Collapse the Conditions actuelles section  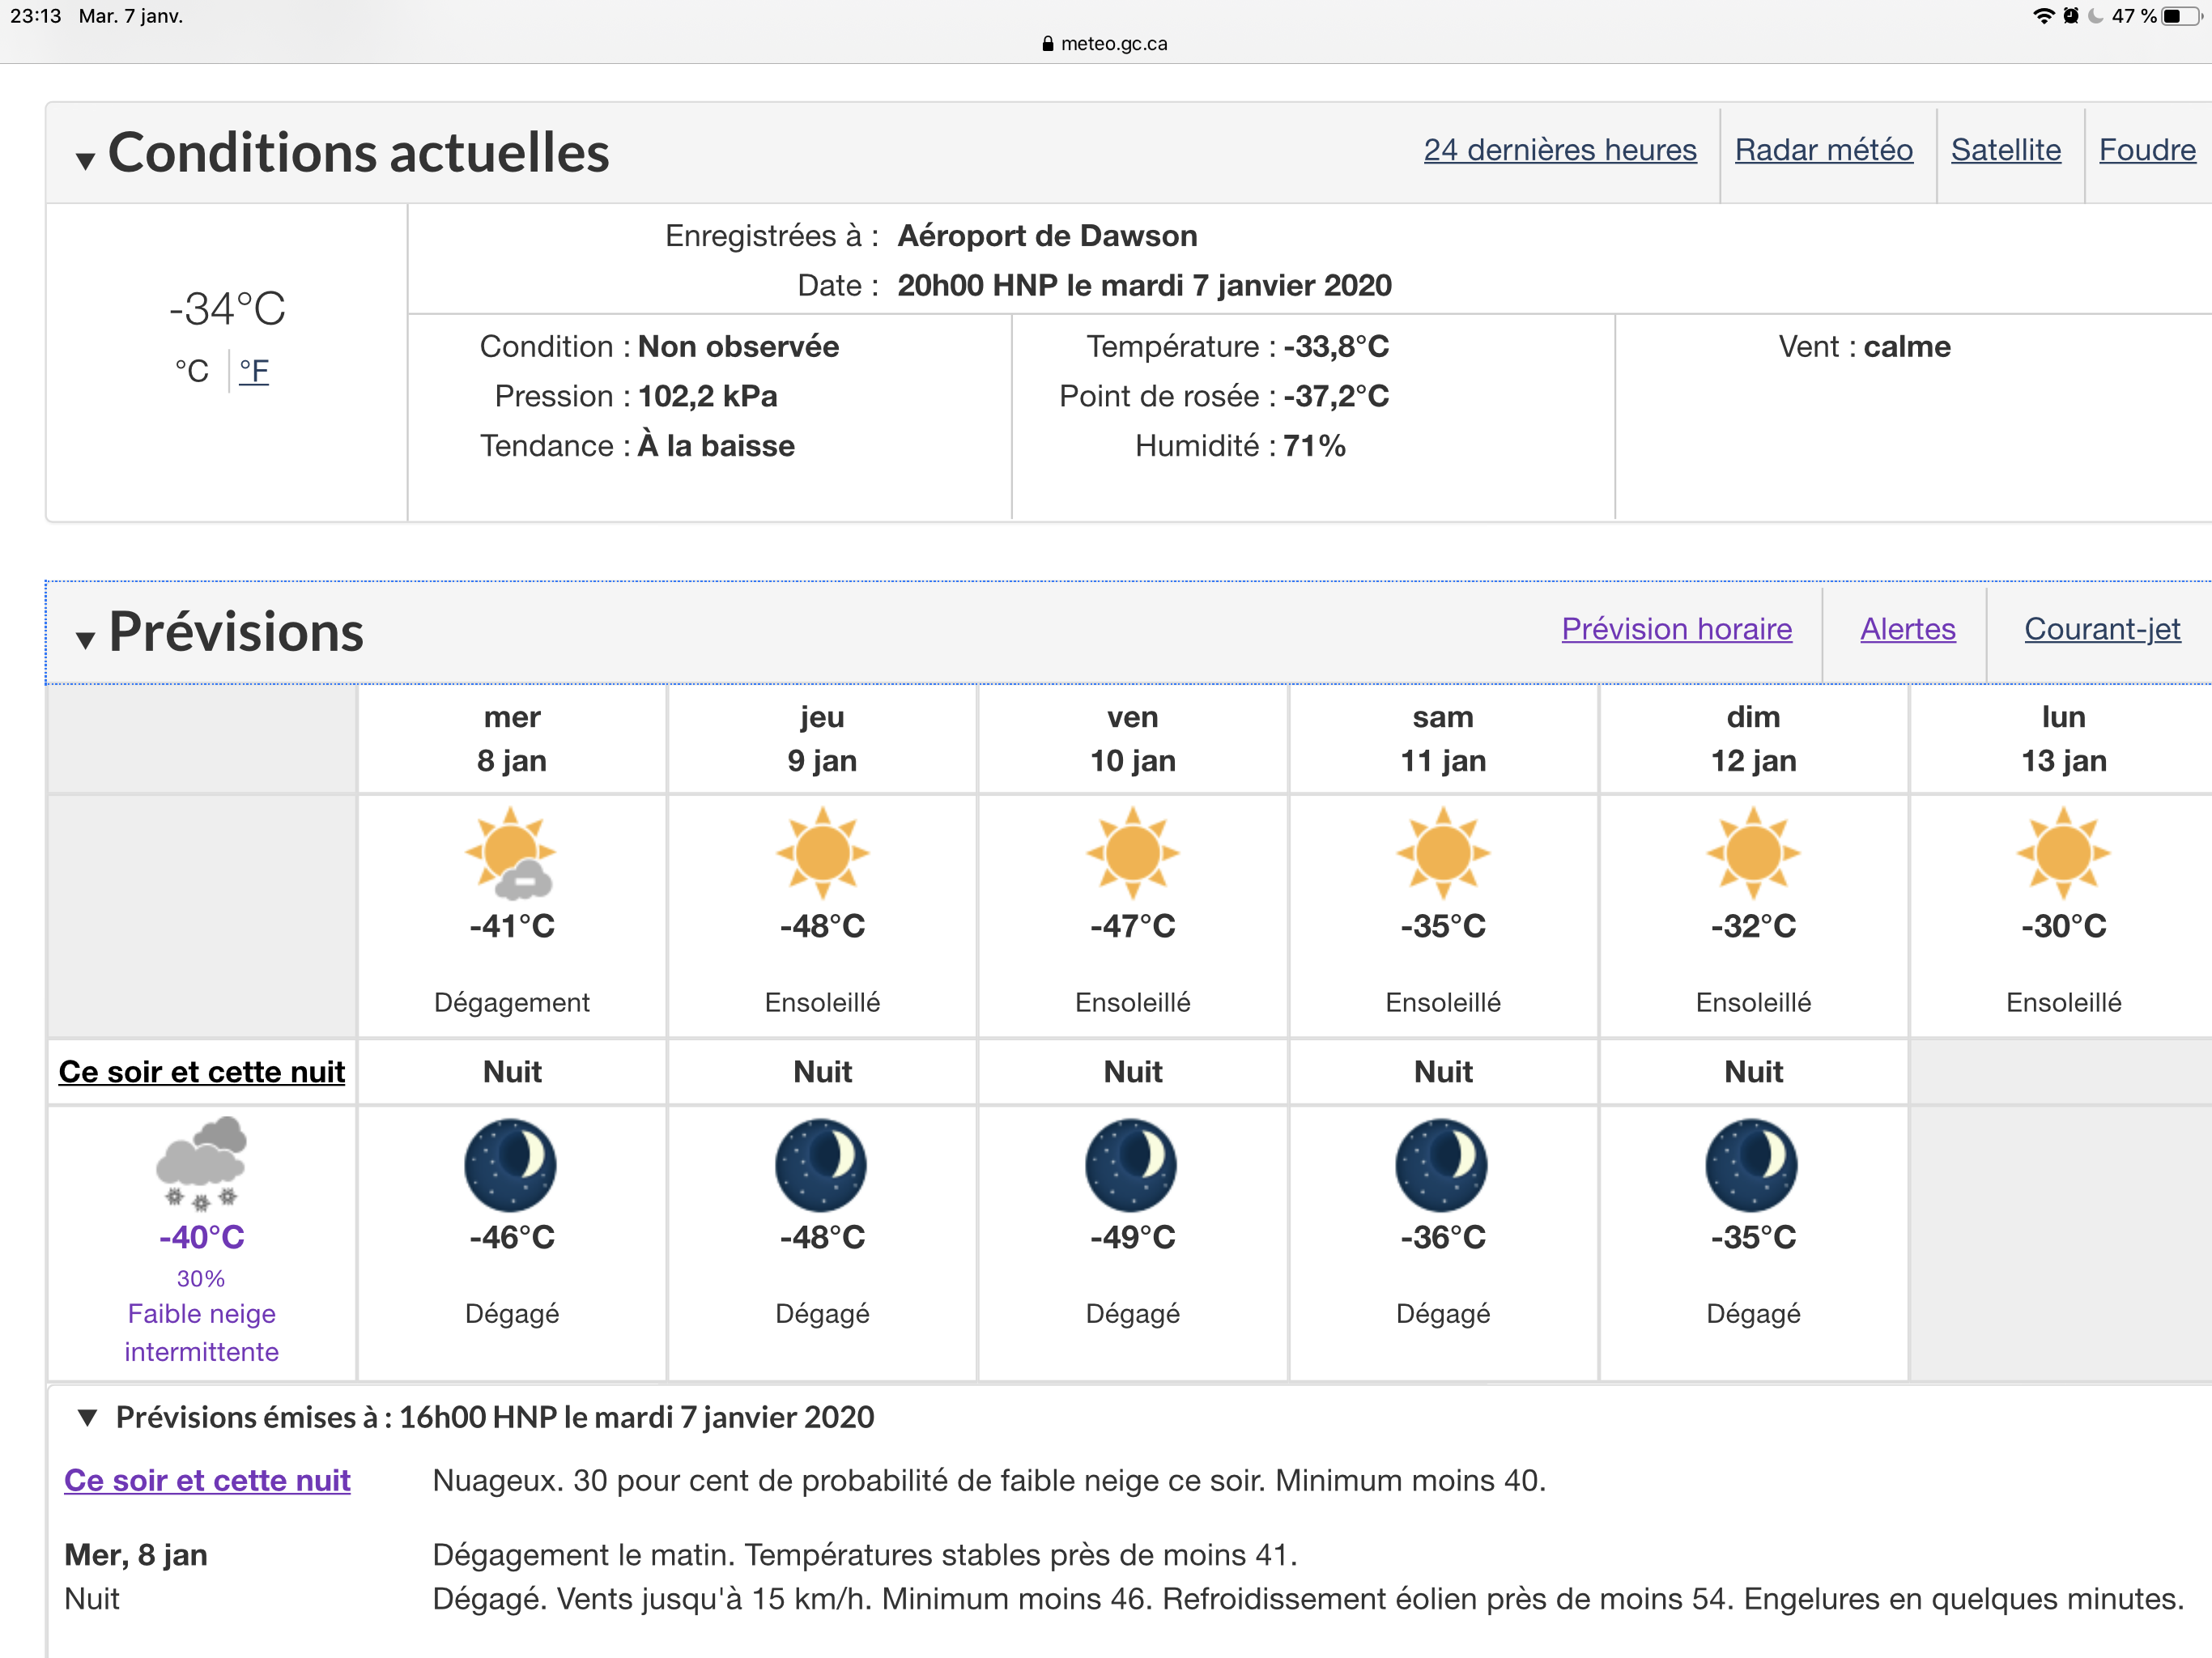86,159
